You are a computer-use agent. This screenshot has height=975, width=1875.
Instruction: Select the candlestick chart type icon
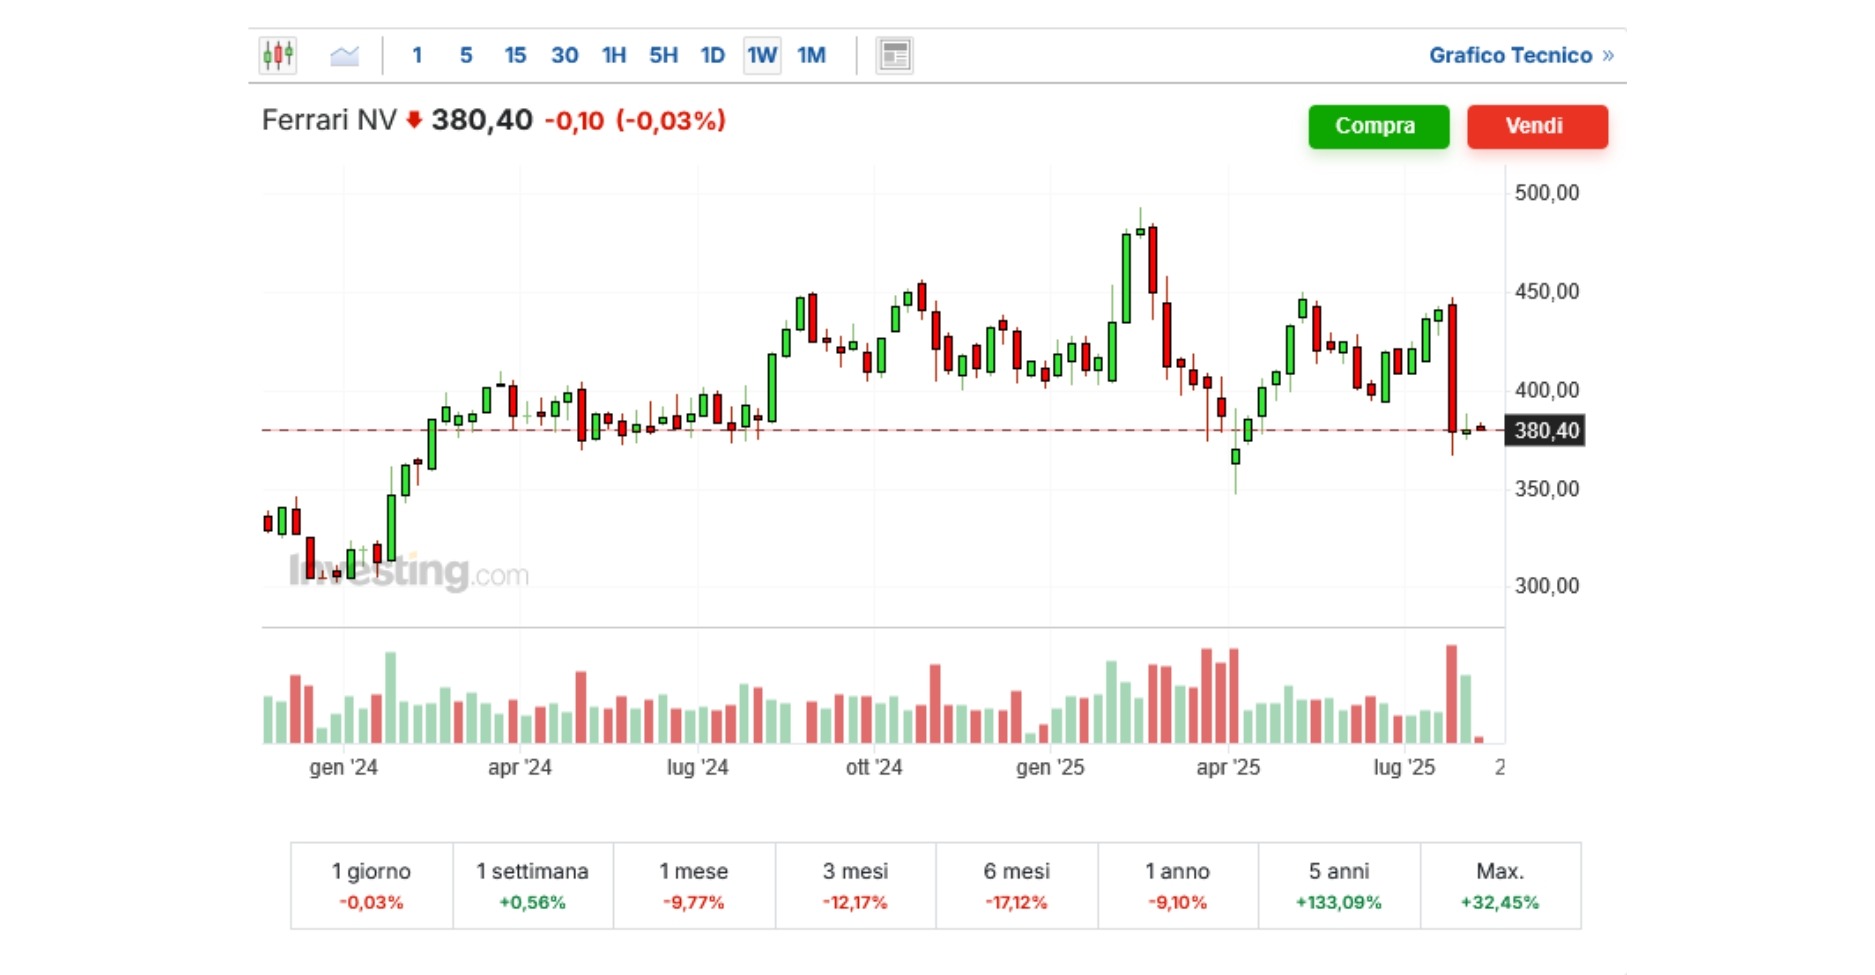tap(278, 55)
